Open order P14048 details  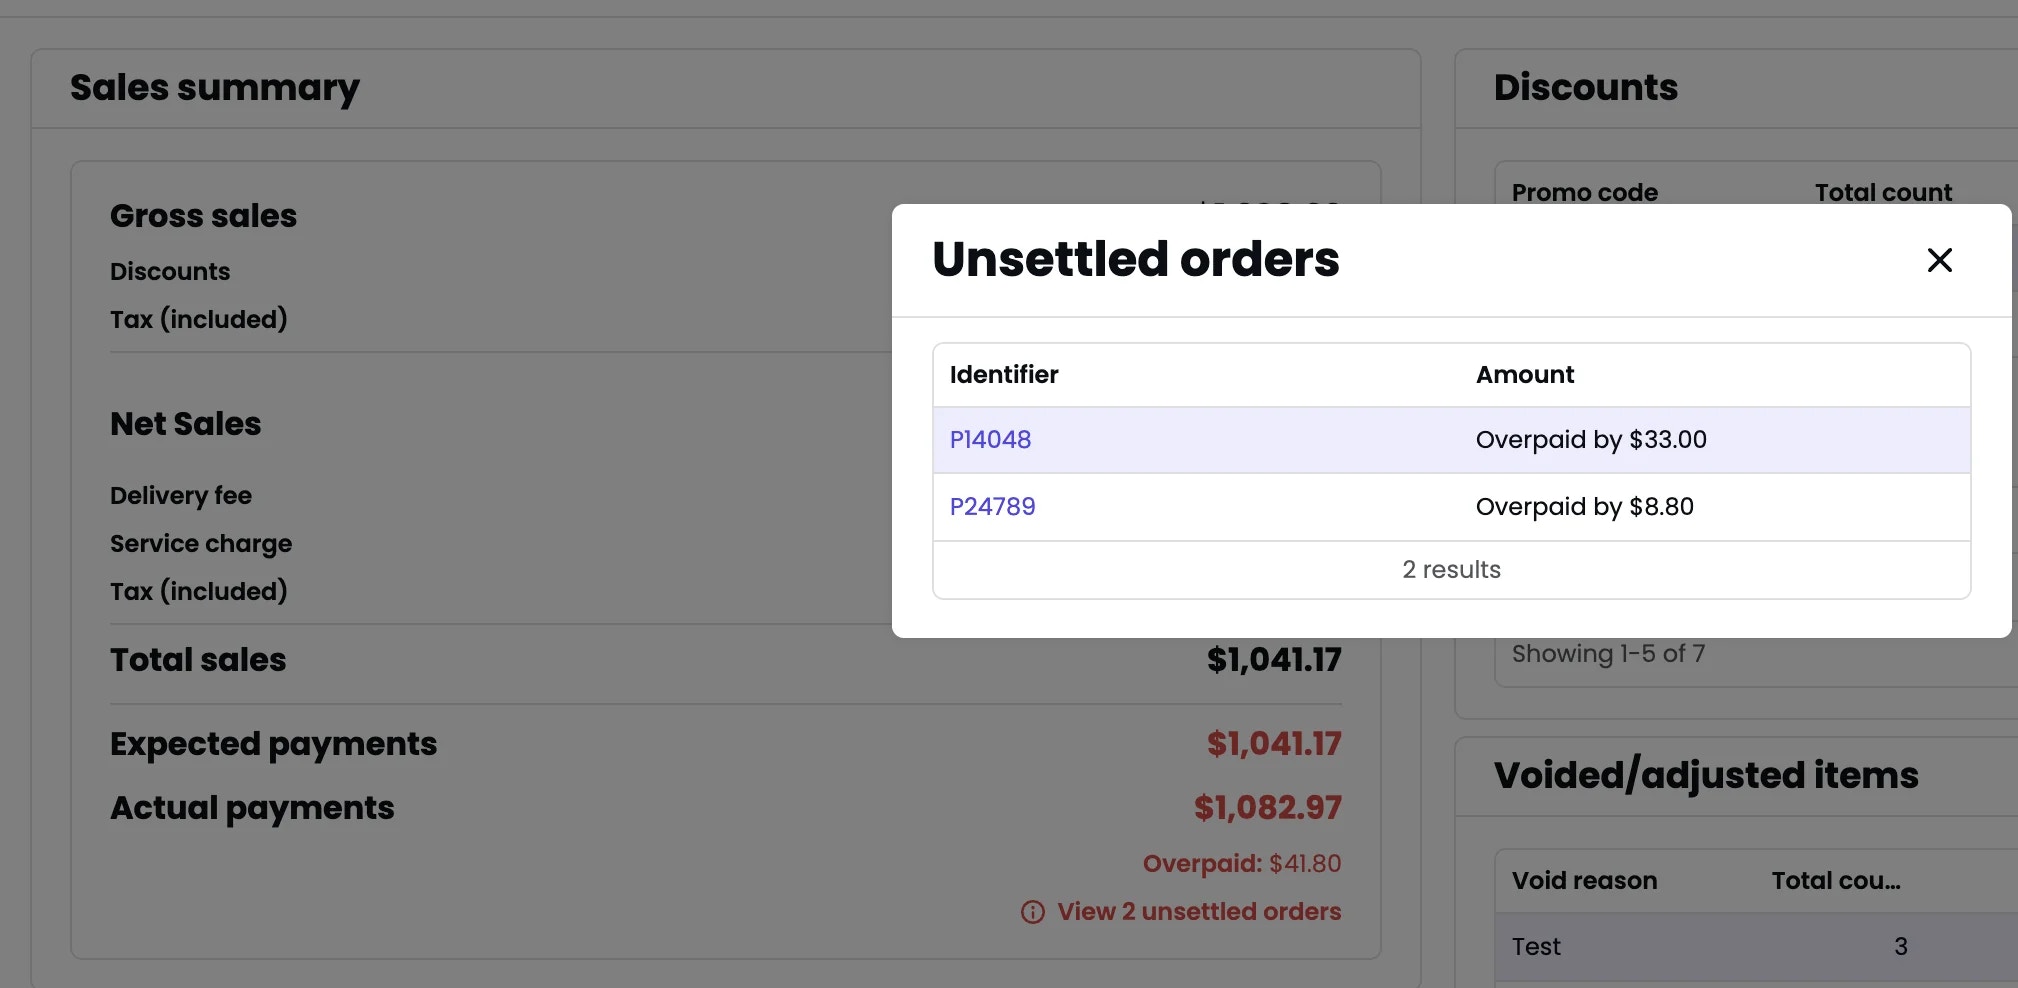tap(989, 439)
